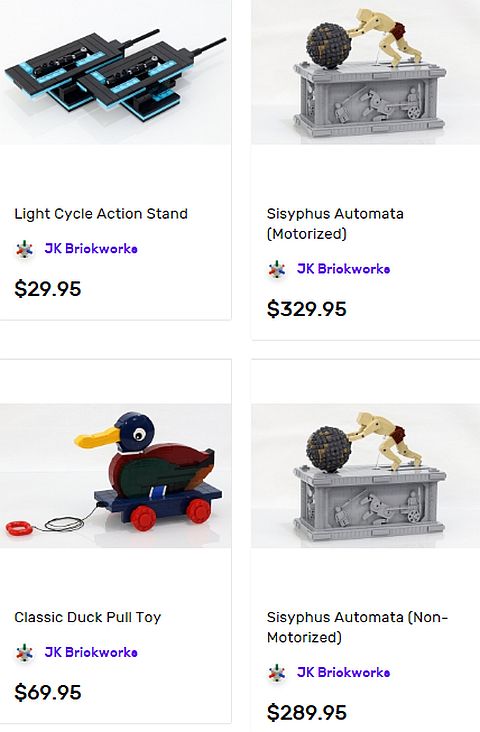Screen dimensions: 480x732
Task: Click JK Brickworks logo icon under Classic Duck Pull Toy
Action: click(x=24, y=653)
